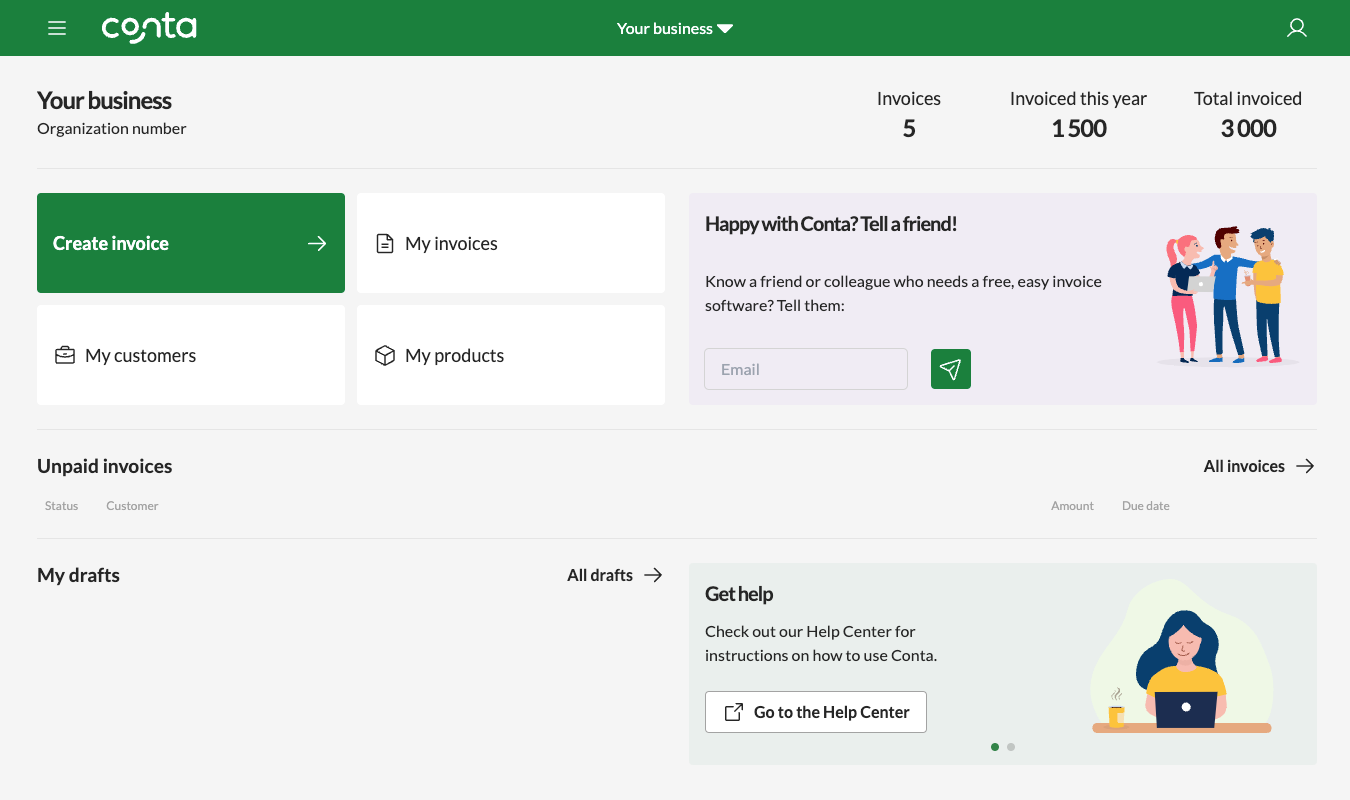Click the user profile icon

(1296, 28)
